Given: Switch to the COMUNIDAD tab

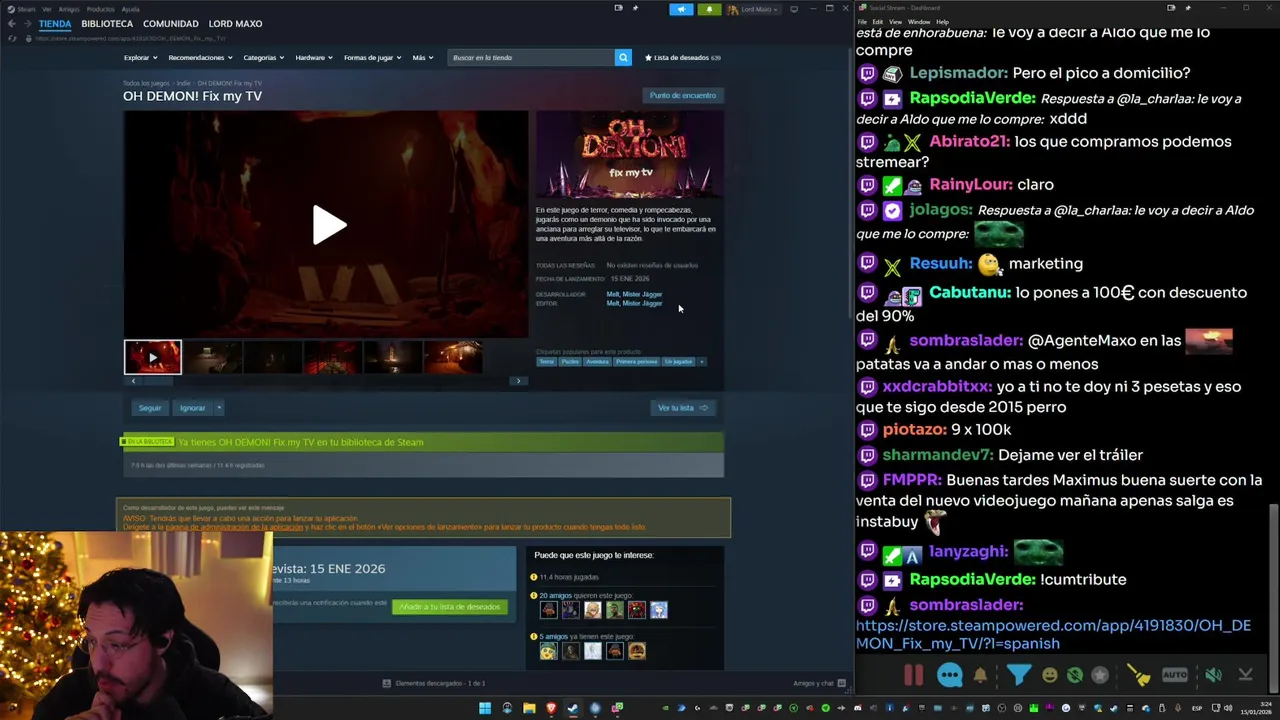Looking at the screenshot, I should pos(171,24).
